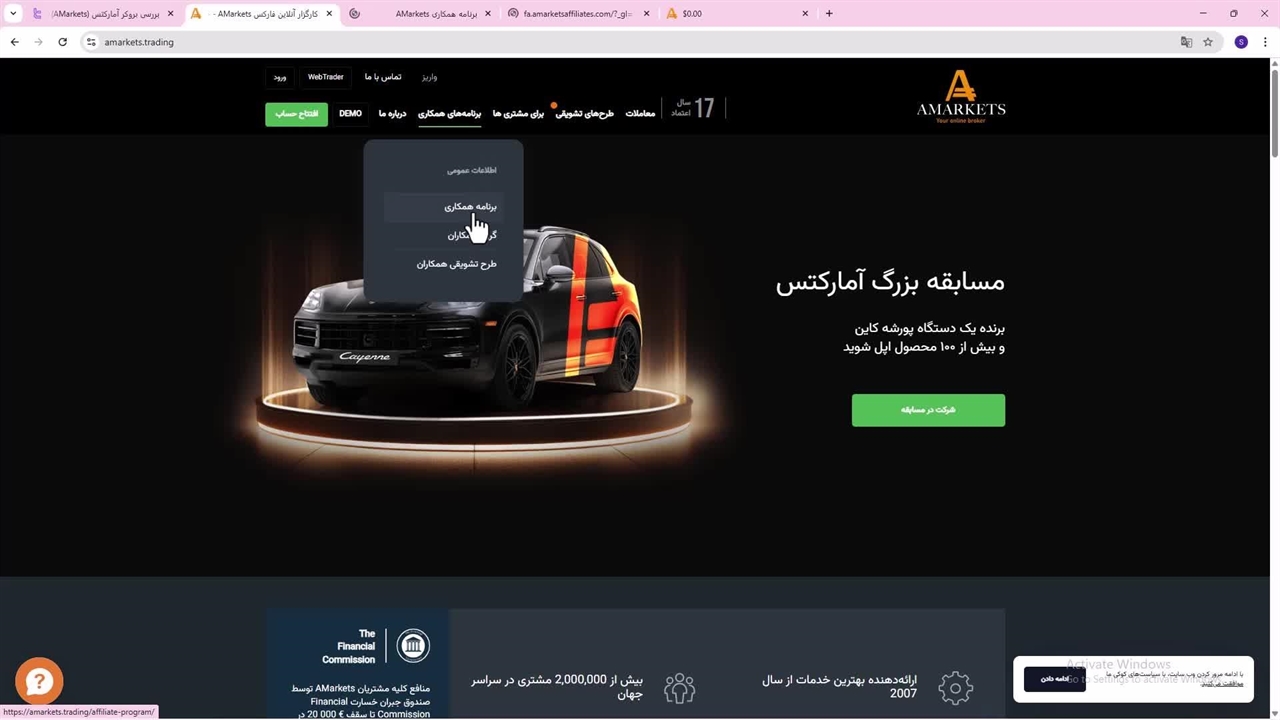Expand the برای مشتری ها navigation menu
This screenshot has width=1280, height=720.
pyautogui.click(x=518, y=114)
